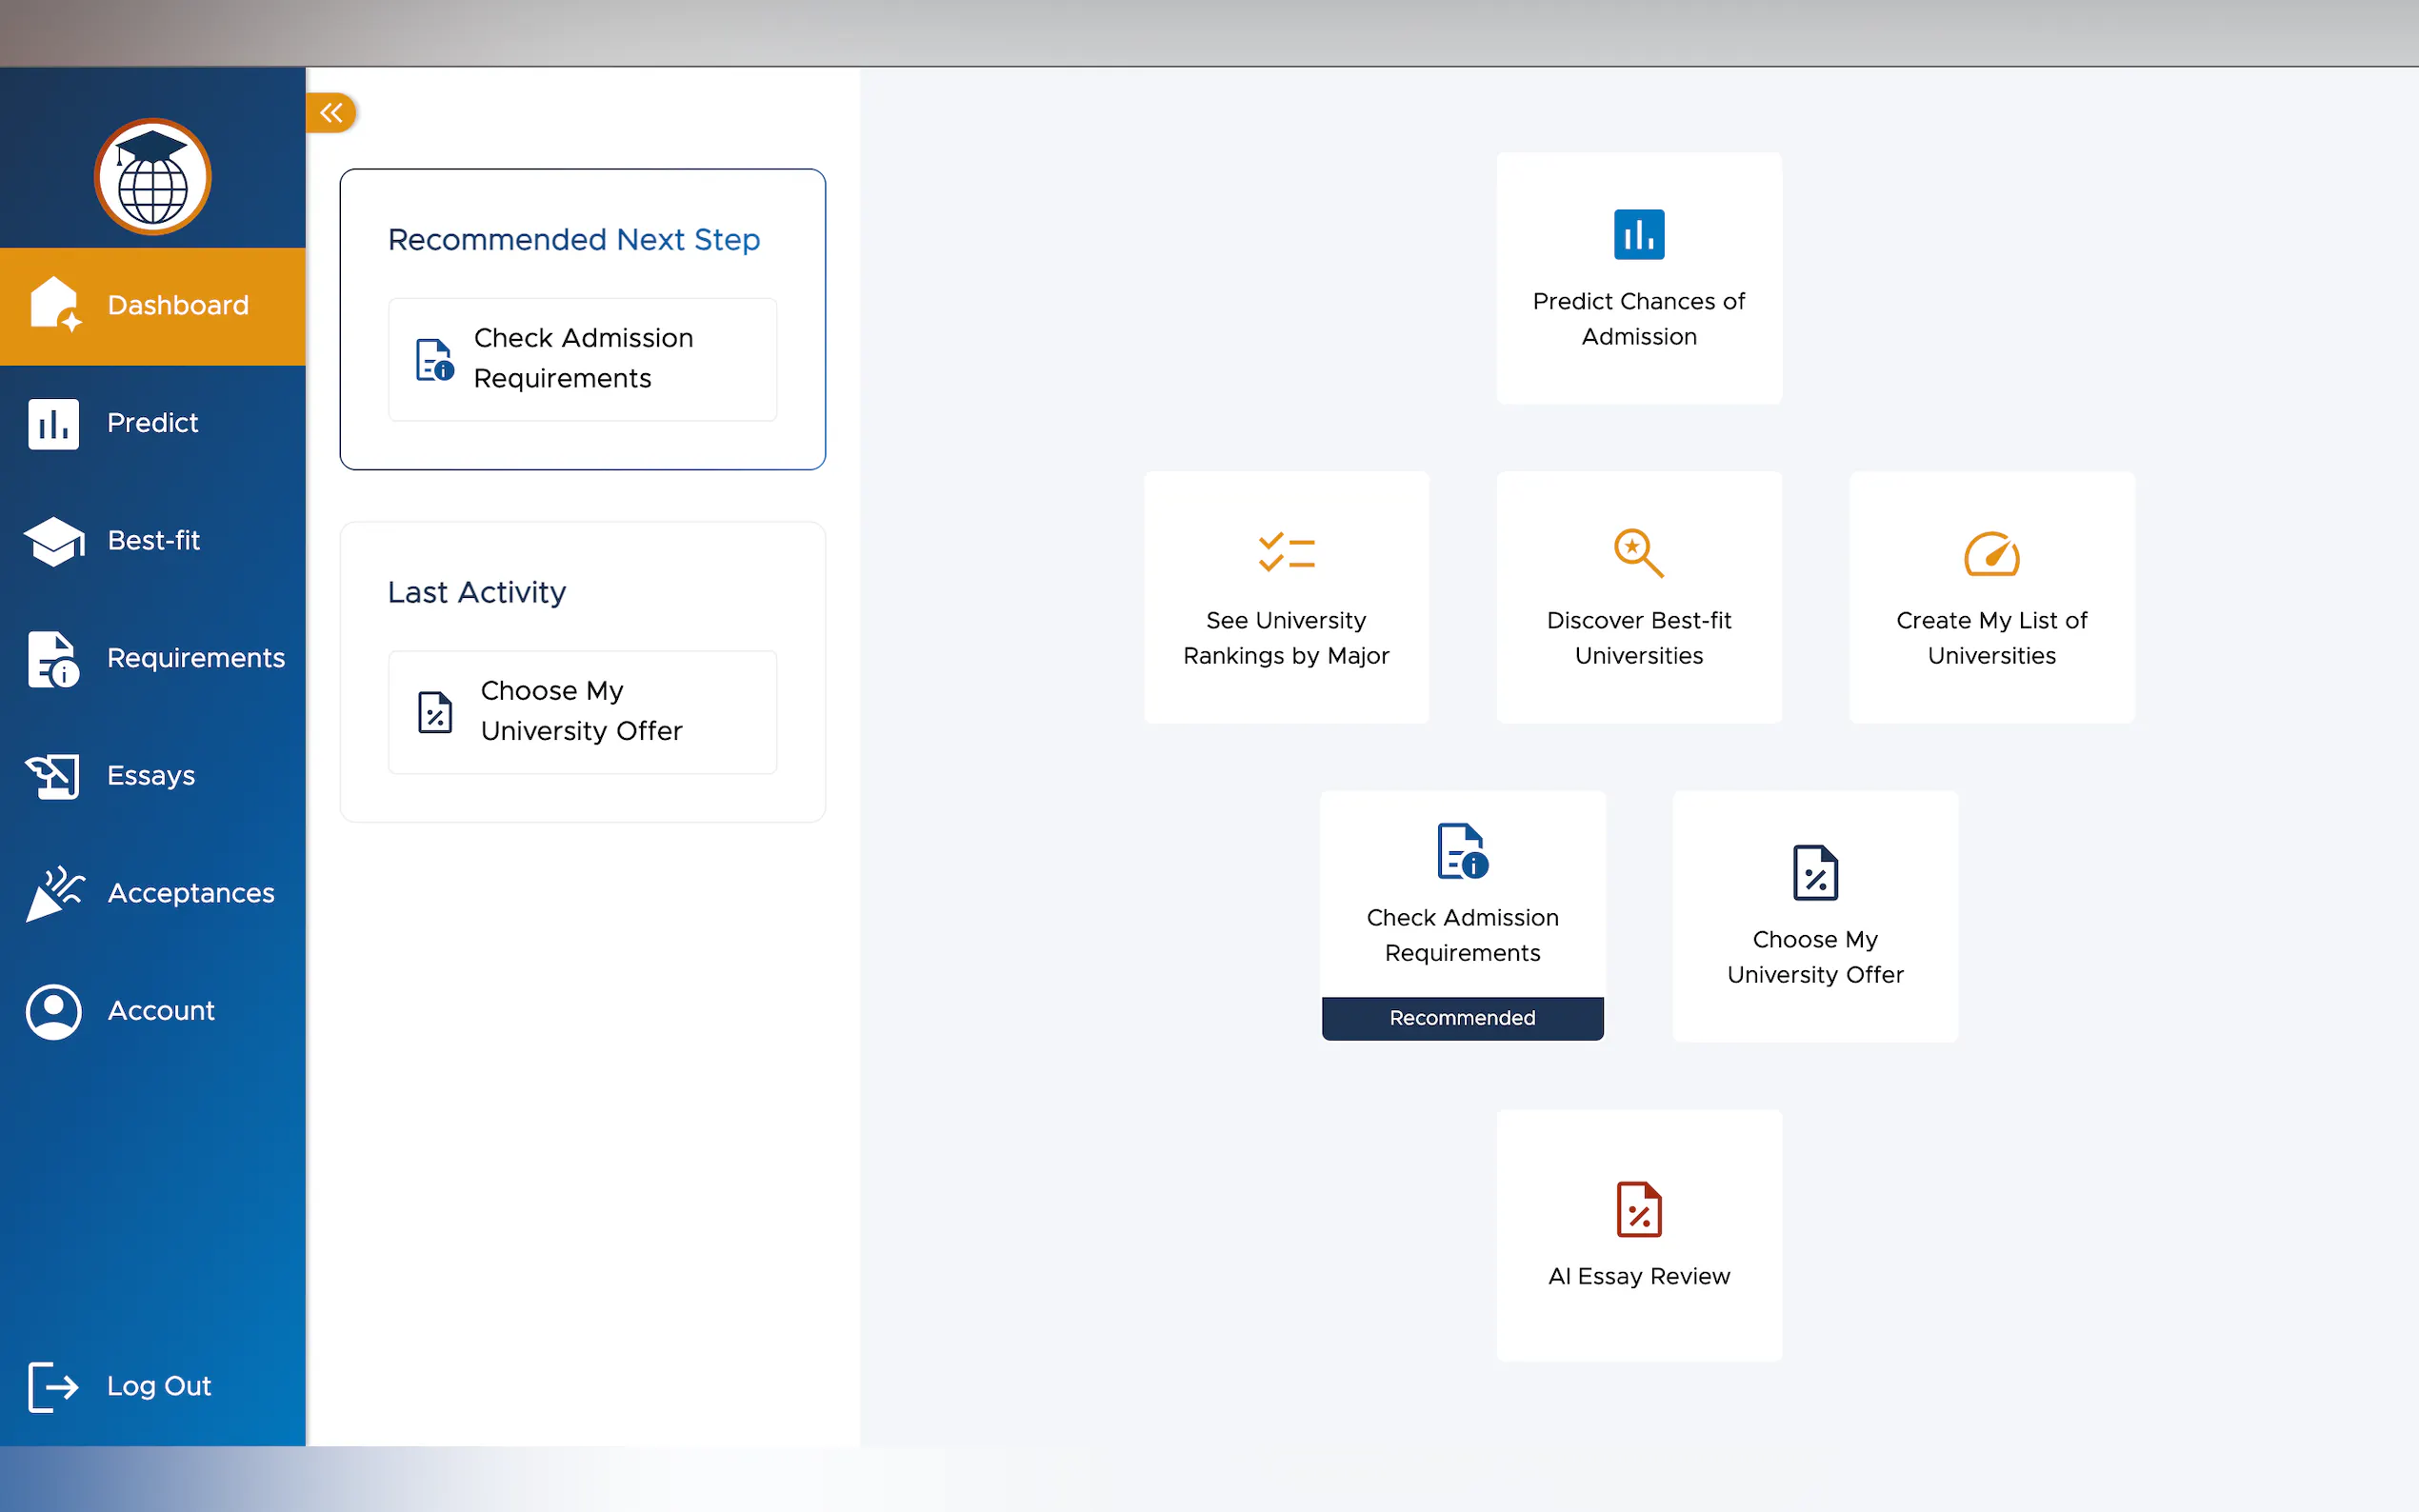Open the Dashboard sidebar item
2419x1512 pixels.
(153, 306)
